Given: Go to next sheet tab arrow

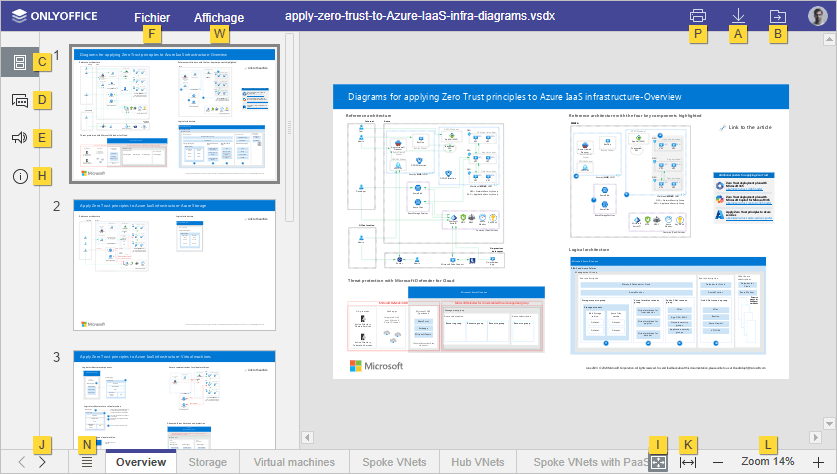Looking at the screenshot, I should pos(42,462).
